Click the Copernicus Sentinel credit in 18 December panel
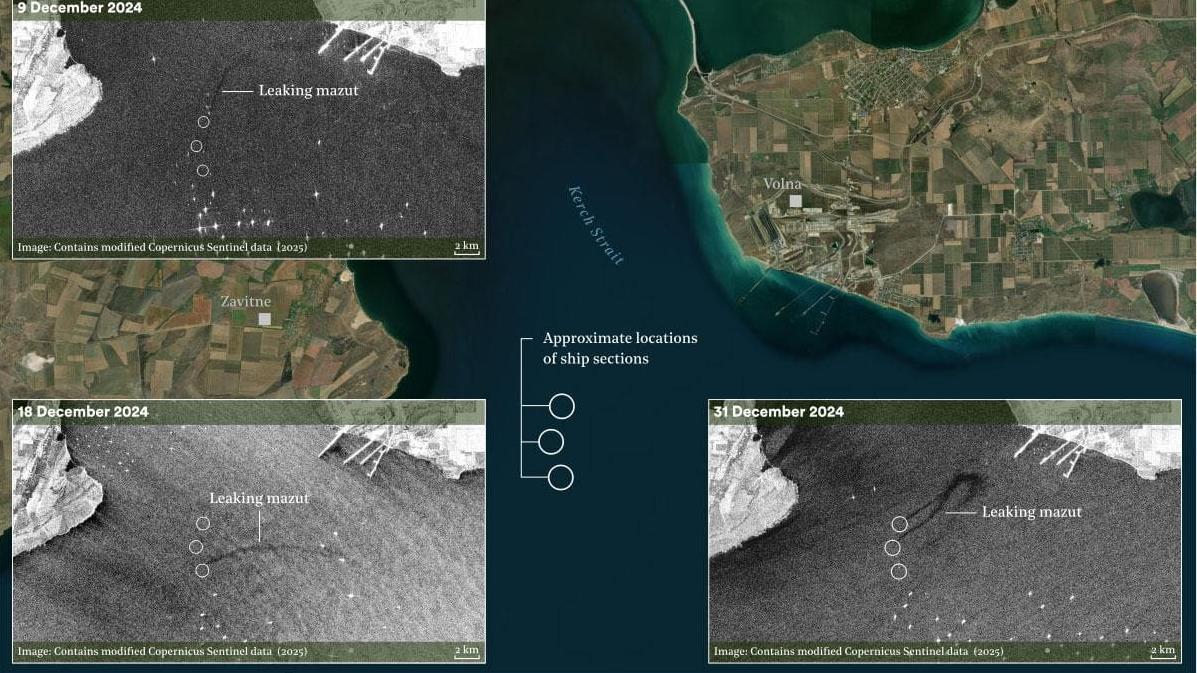This screenshot has width=1197, height=673. click(x=163, y=651)
